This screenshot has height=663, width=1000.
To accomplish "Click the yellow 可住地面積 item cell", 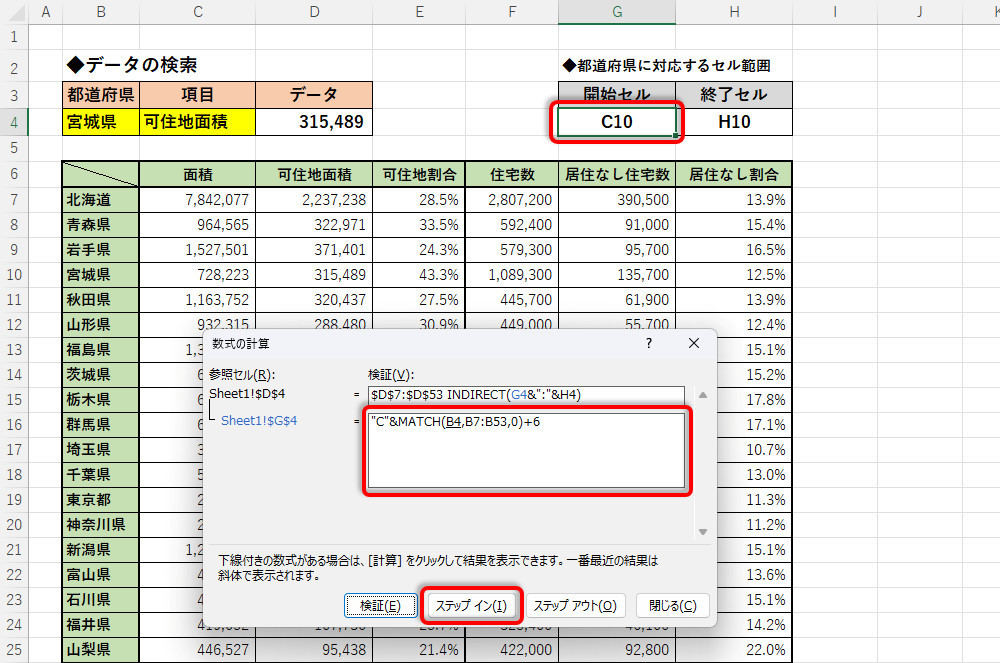I will tap(198, 122).
